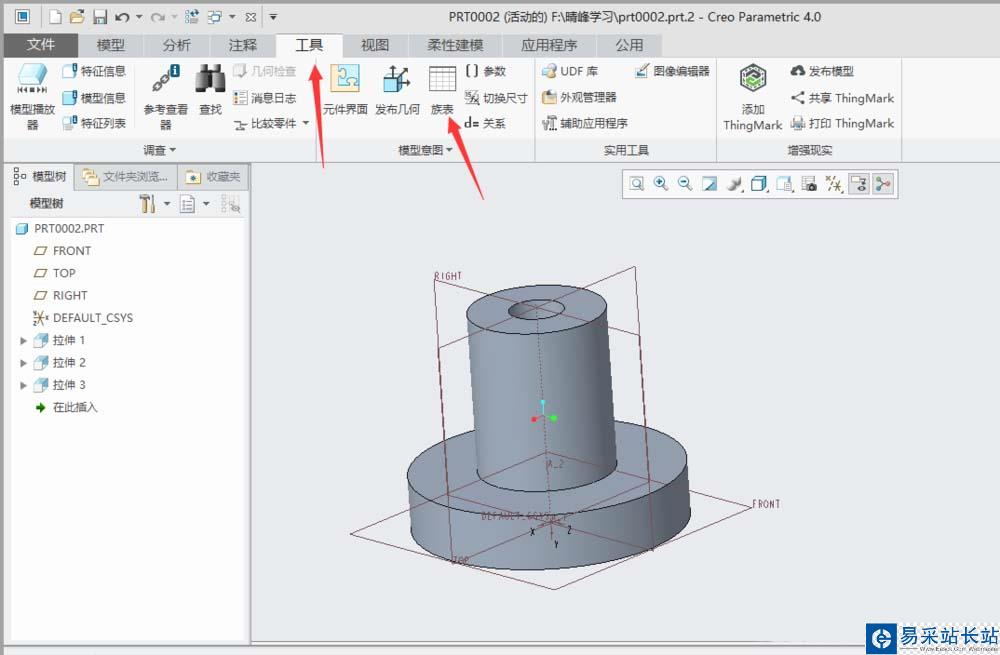
Task: Open the Model Player (模型播放器) tool
Action: (33, 96)
